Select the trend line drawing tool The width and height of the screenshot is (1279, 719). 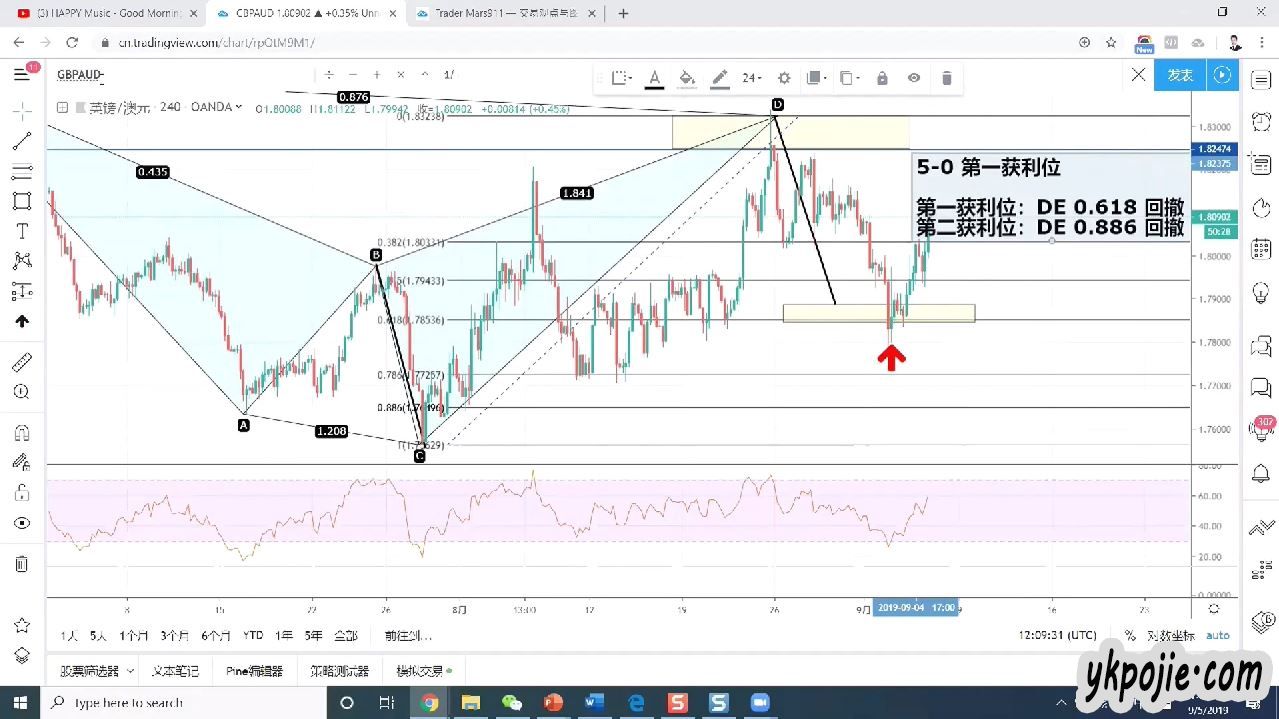pos(22,141)
